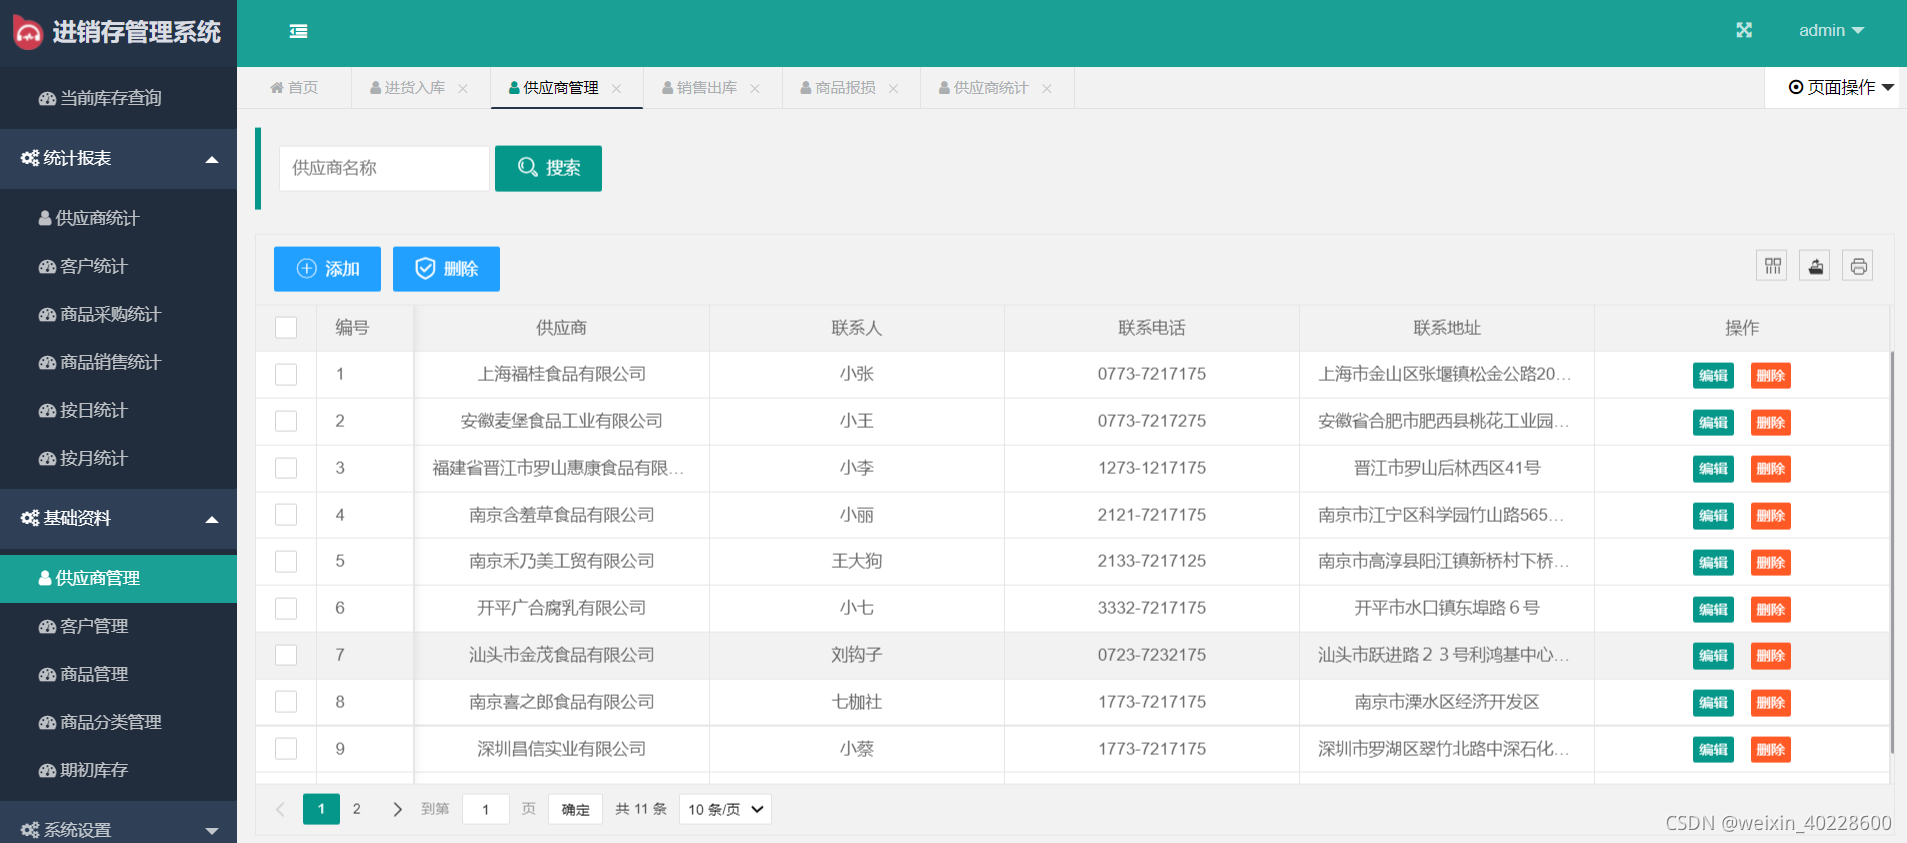Collapse the 基础资料 menu group

point(118,518)
